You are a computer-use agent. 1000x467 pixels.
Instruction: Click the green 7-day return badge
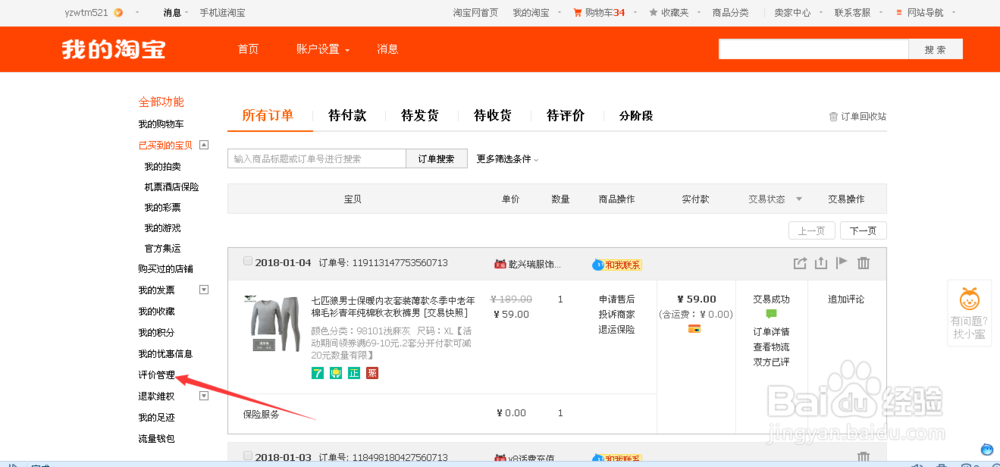point(317,373)
